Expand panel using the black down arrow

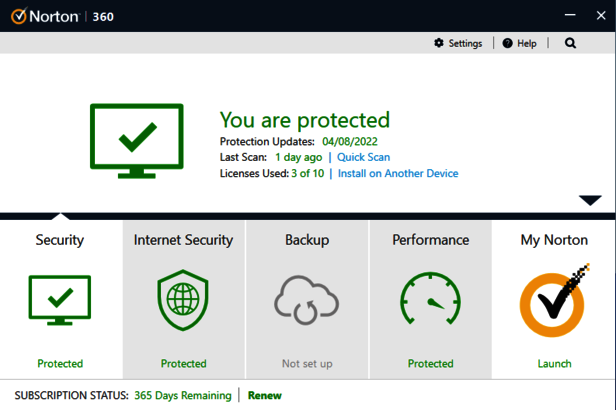(590, 200)
